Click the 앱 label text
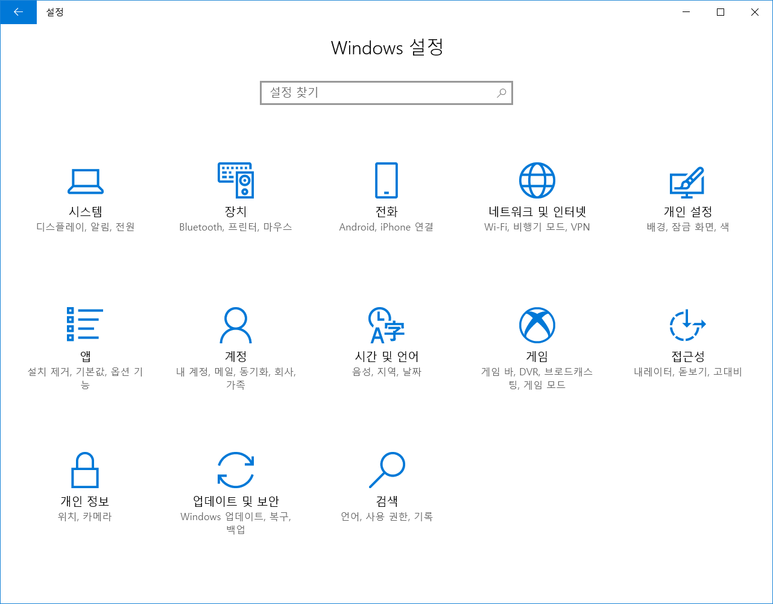Viewport: 773px width, 604px height. click(85, 356)
